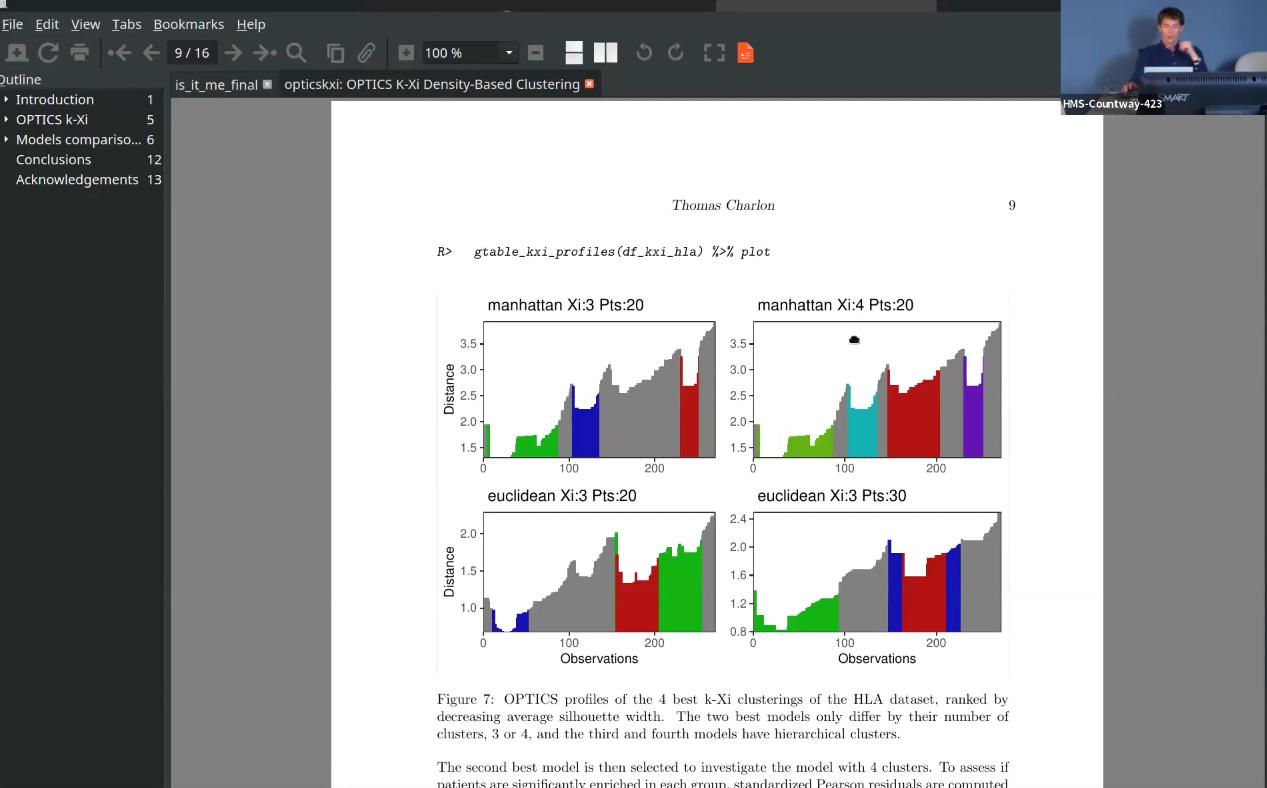Image resolution: width=1267 pixels, height=788 pixels.
Task: Click the Print document icon
Action: pos(80,53)
